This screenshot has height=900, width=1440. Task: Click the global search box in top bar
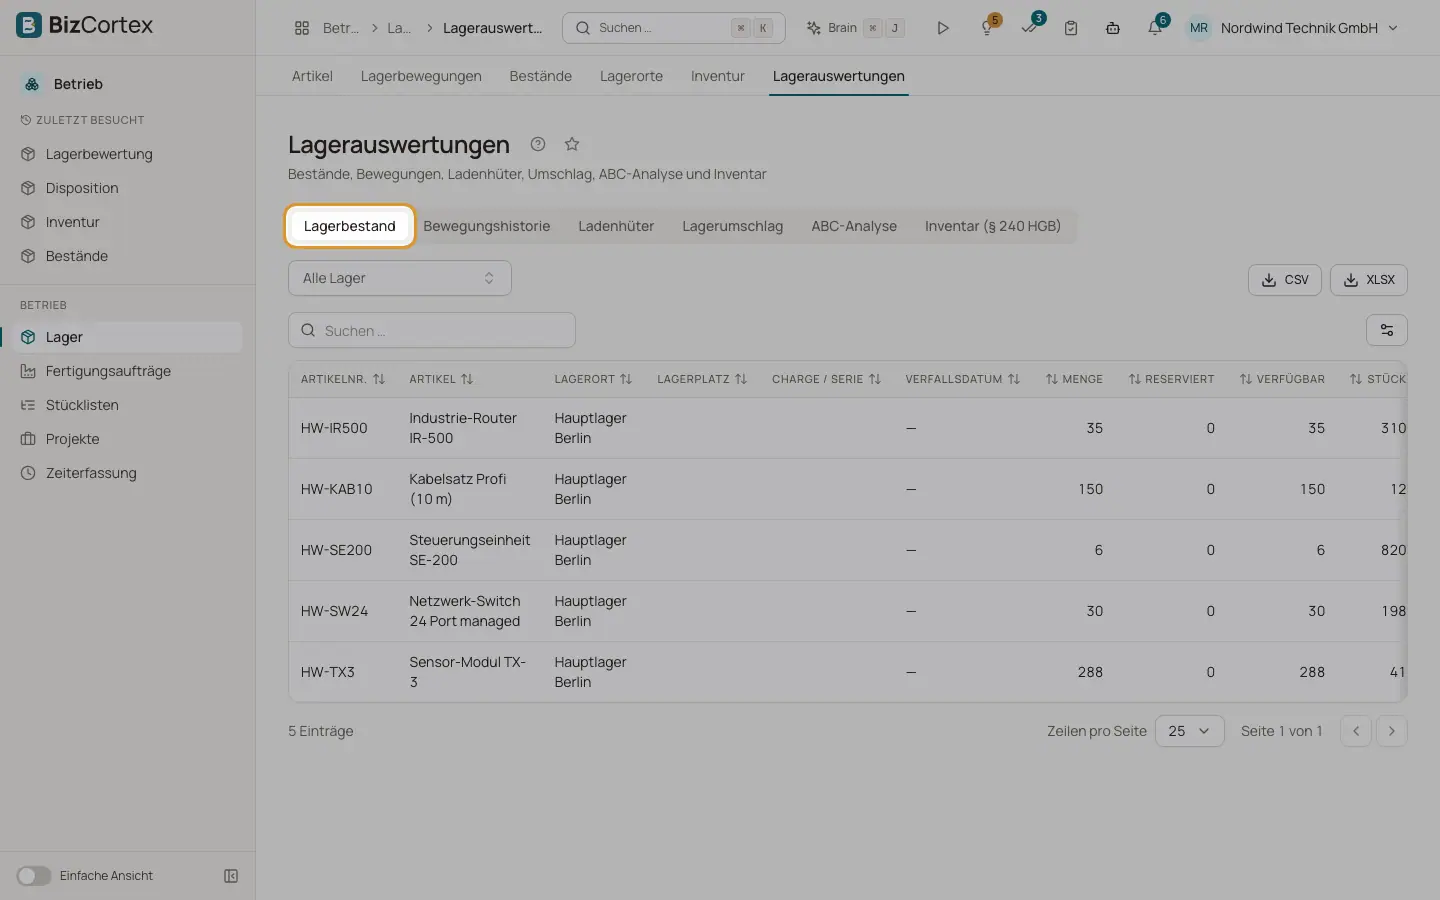pyautogui.click(x=674, y=28)
